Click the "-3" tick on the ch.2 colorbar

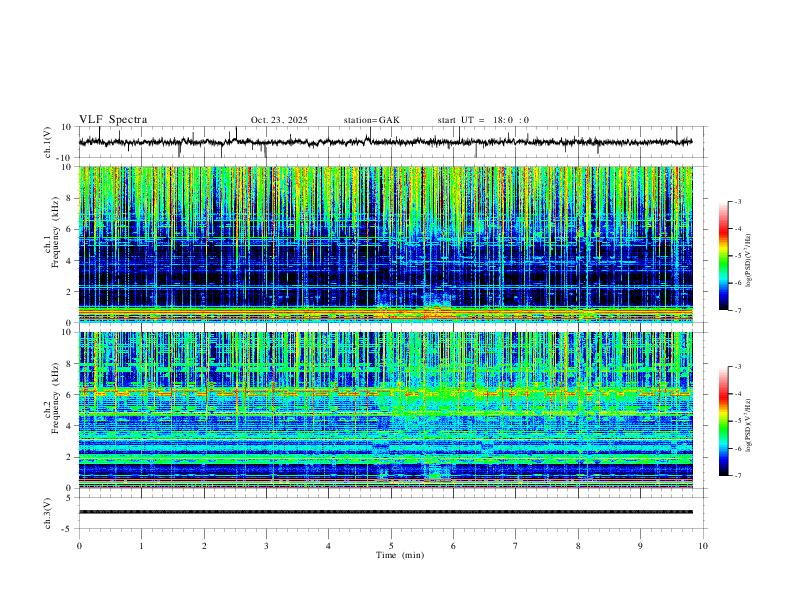click(x=738, y=367)
